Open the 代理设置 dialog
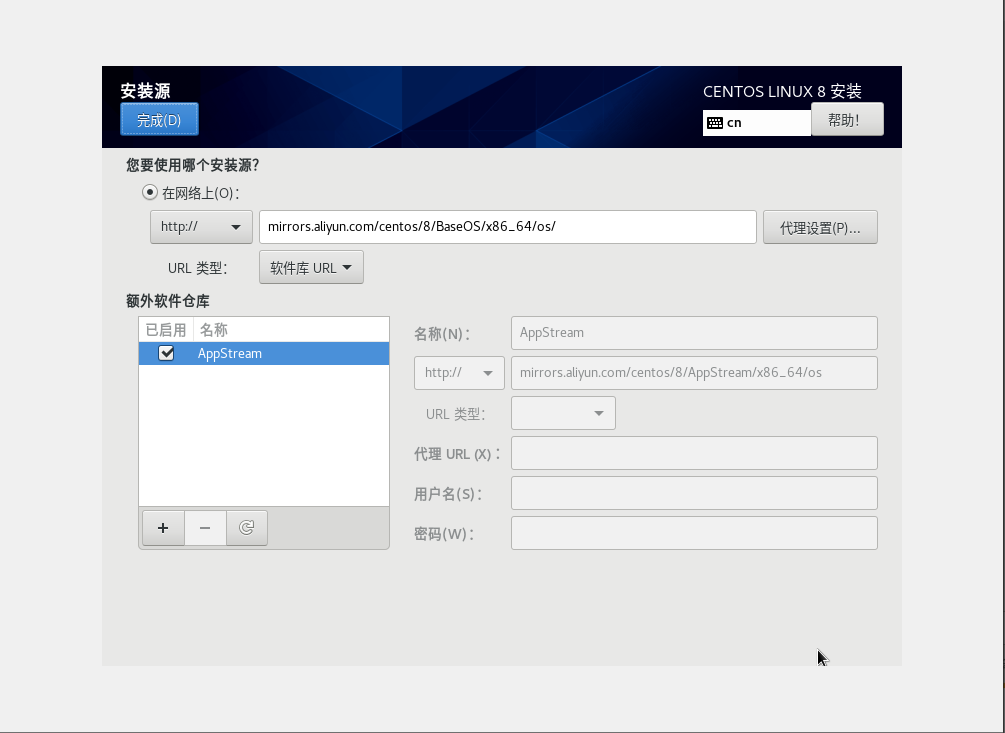This screenshot has height=733, width=1005. (820, 227)
